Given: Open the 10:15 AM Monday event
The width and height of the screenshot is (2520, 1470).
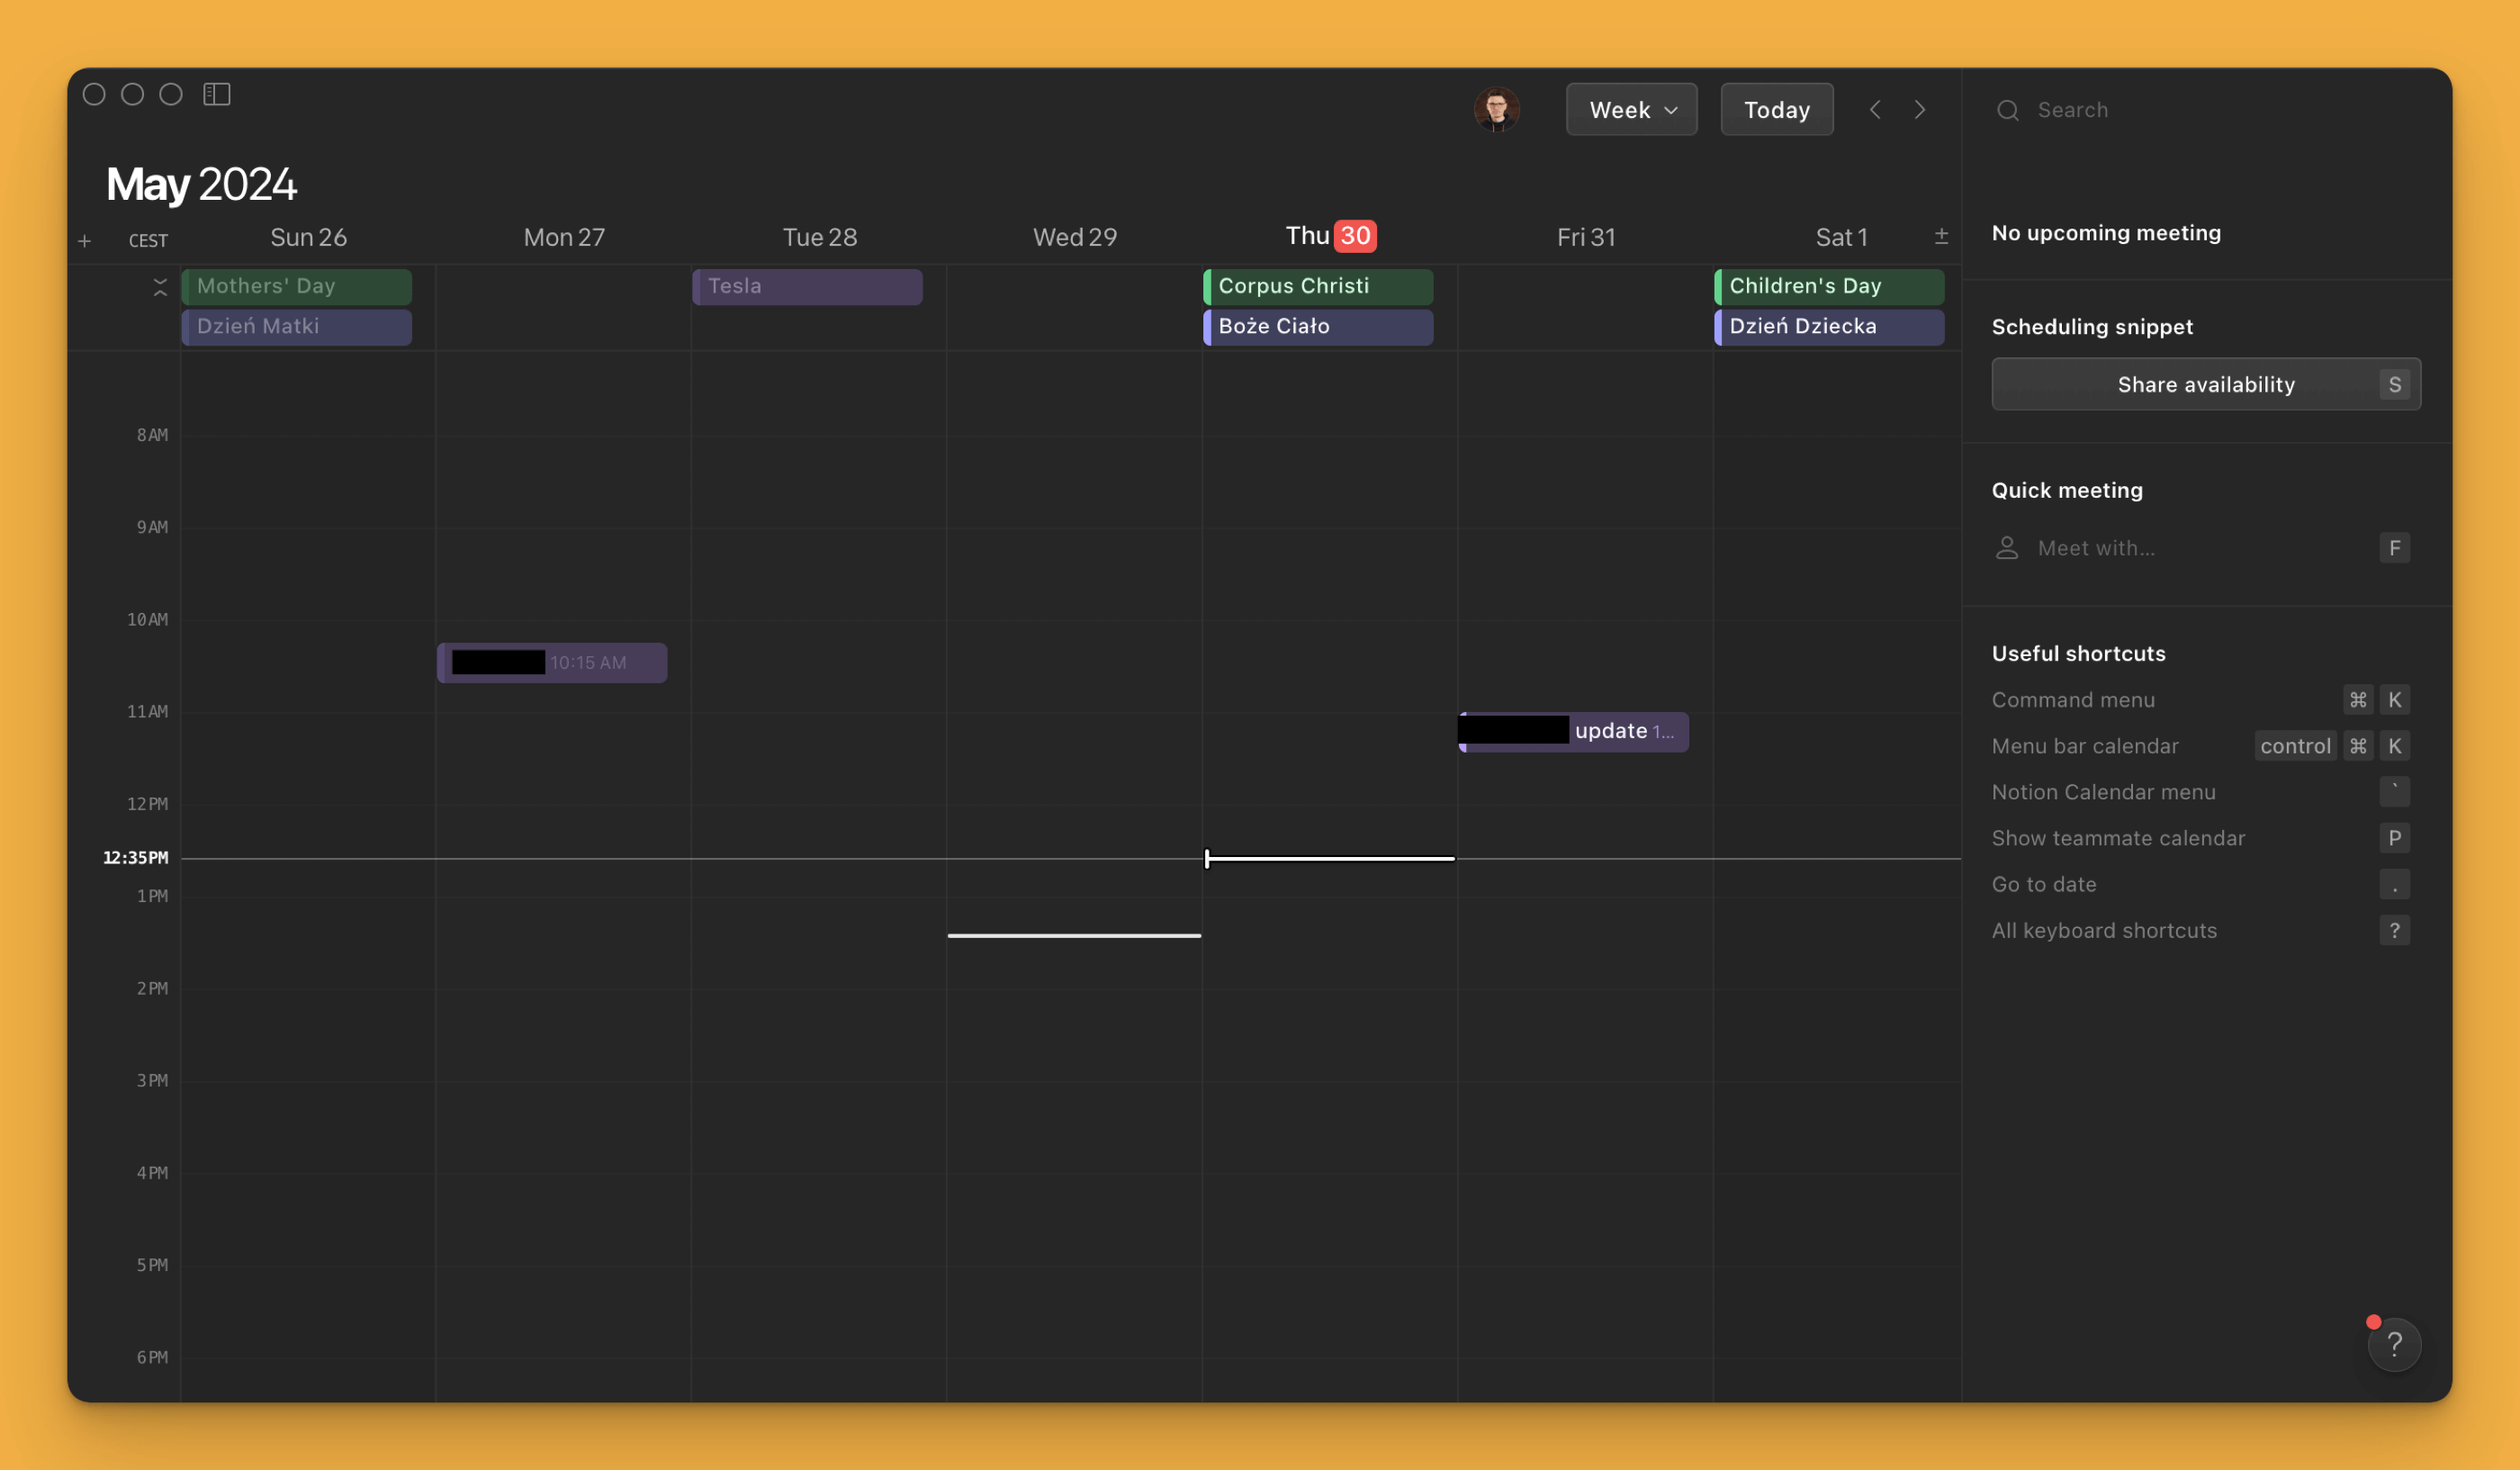Looking at the screenshot, I should tap(552, 663).
